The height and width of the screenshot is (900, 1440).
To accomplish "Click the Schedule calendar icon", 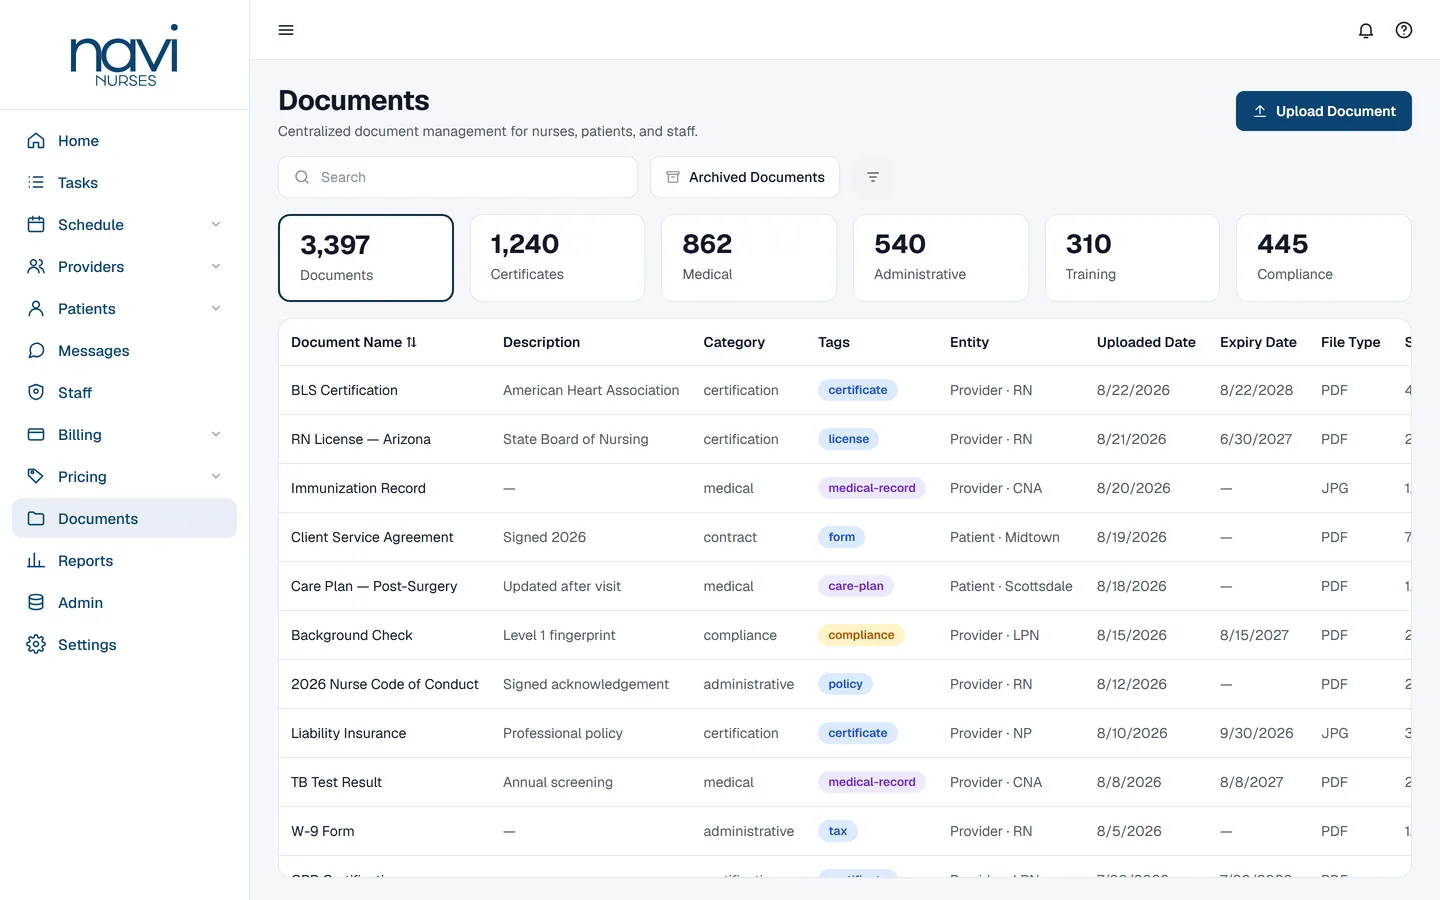I will click(36, 225).
